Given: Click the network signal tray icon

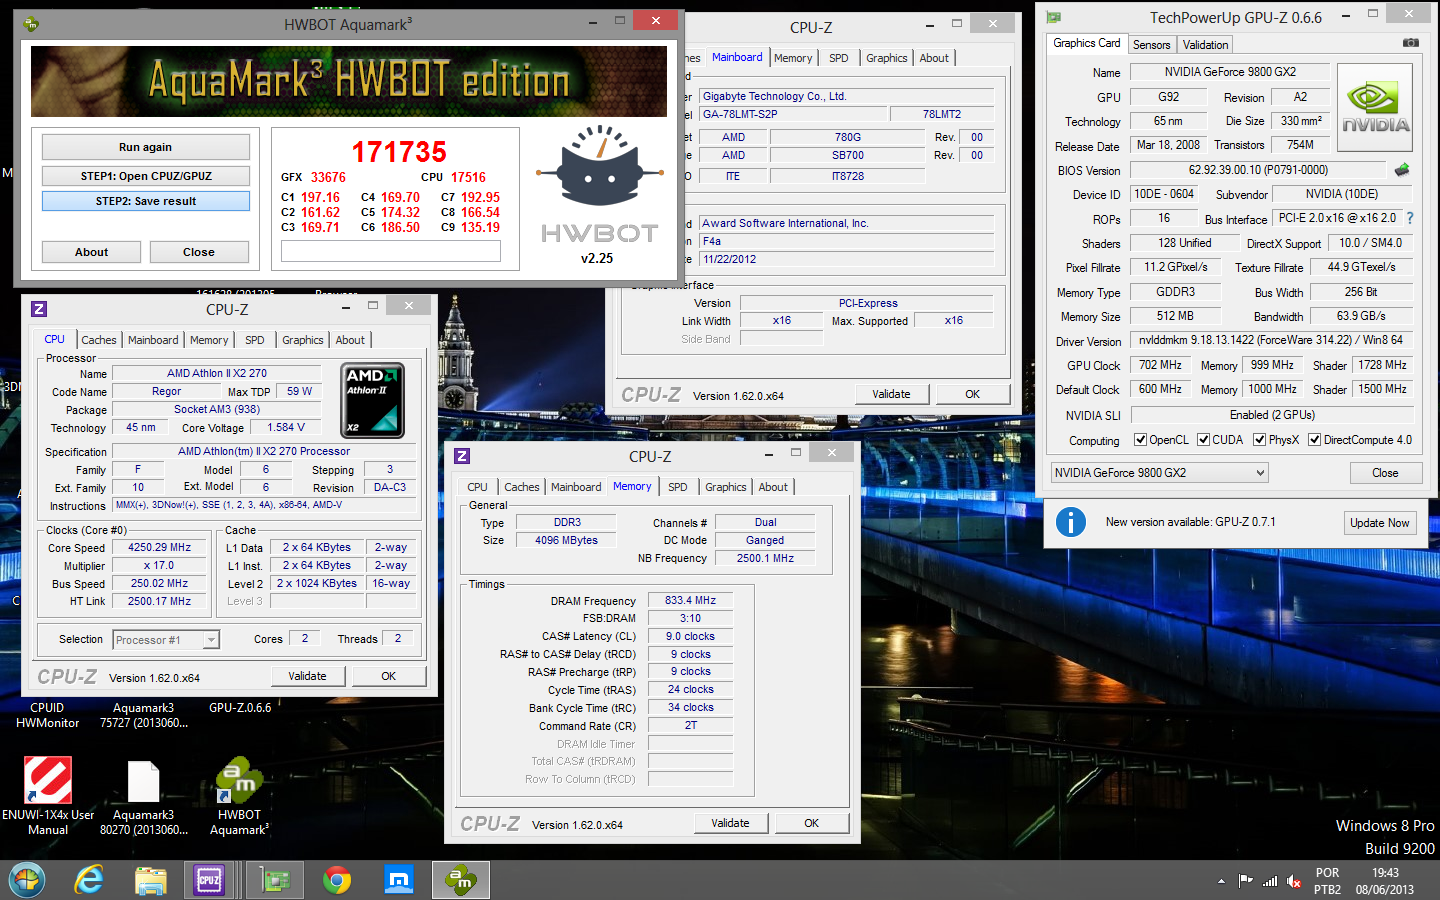Looking at the screenshot, I should [1270, 881].
